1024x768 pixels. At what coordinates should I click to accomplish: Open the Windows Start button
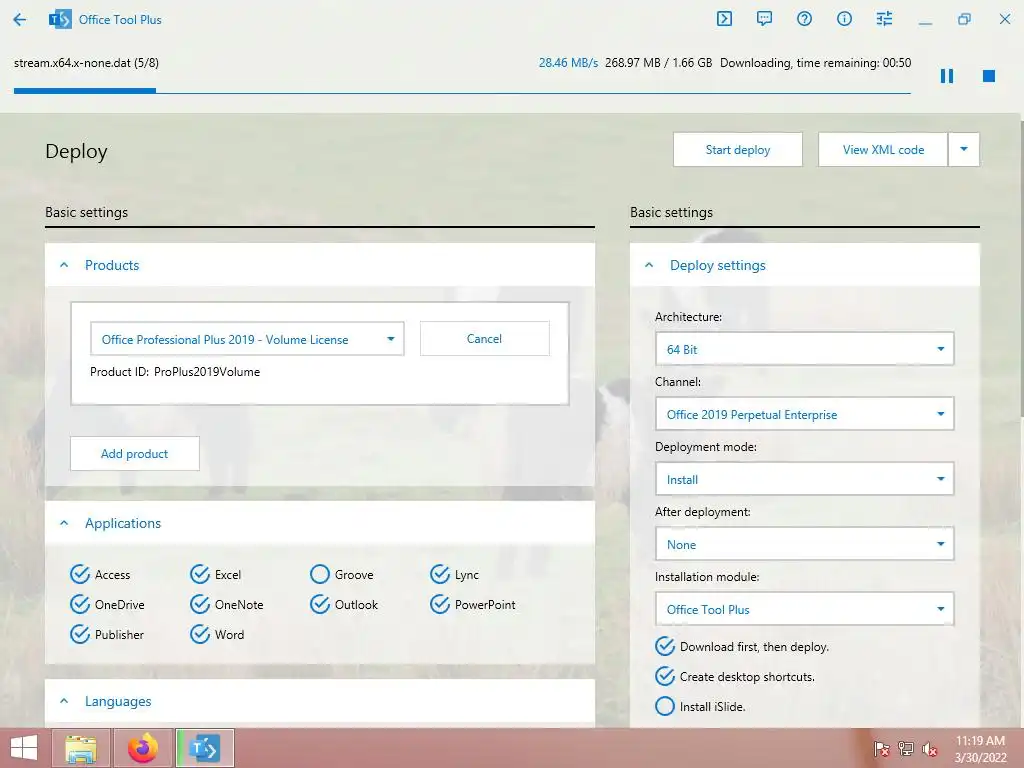[x=24, y=748]
